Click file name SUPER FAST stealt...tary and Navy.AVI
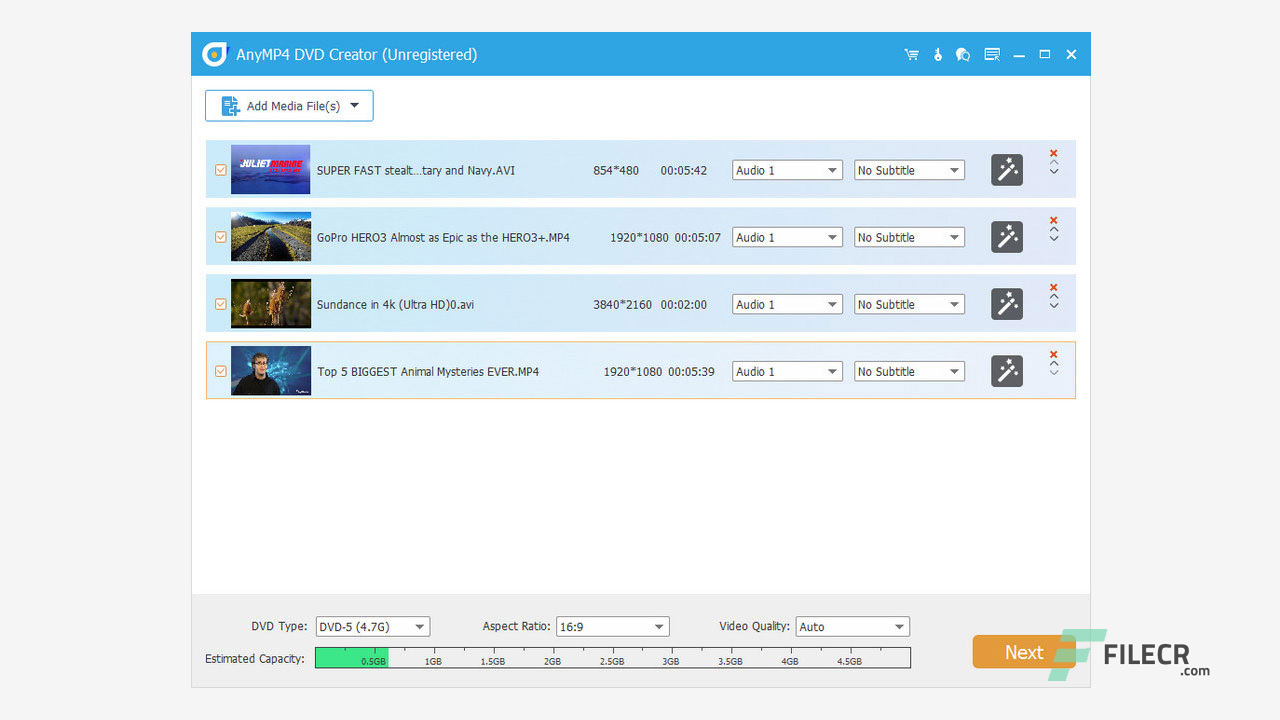 [416, 170]
